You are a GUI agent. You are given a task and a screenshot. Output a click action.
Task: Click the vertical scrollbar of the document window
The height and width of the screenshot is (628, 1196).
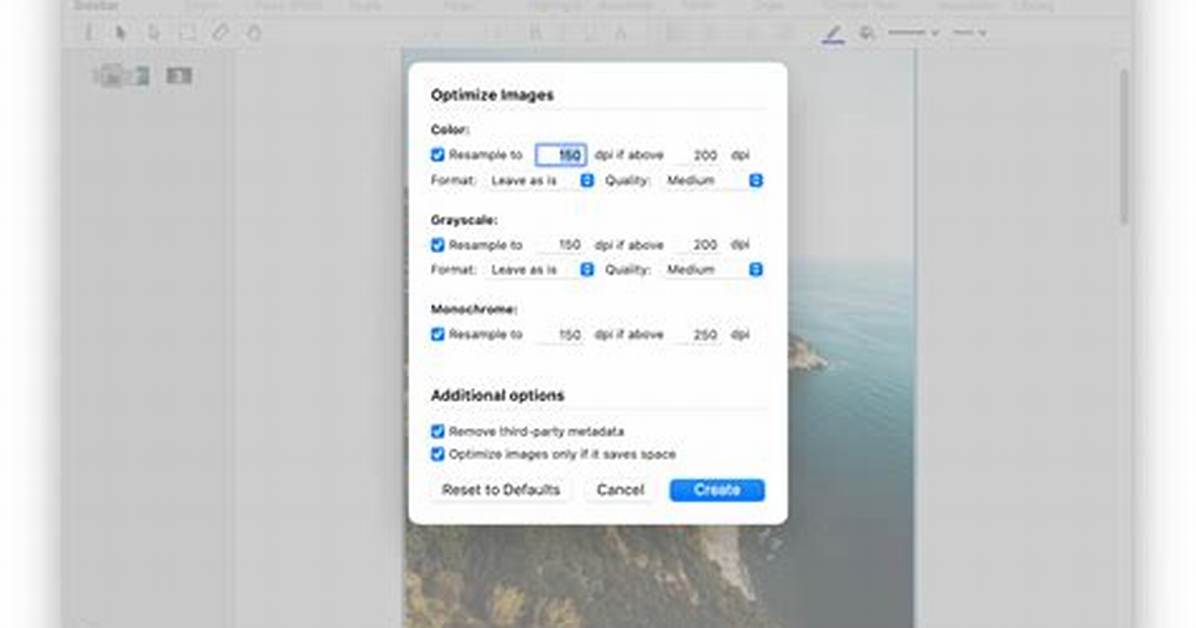point(1124,147)
